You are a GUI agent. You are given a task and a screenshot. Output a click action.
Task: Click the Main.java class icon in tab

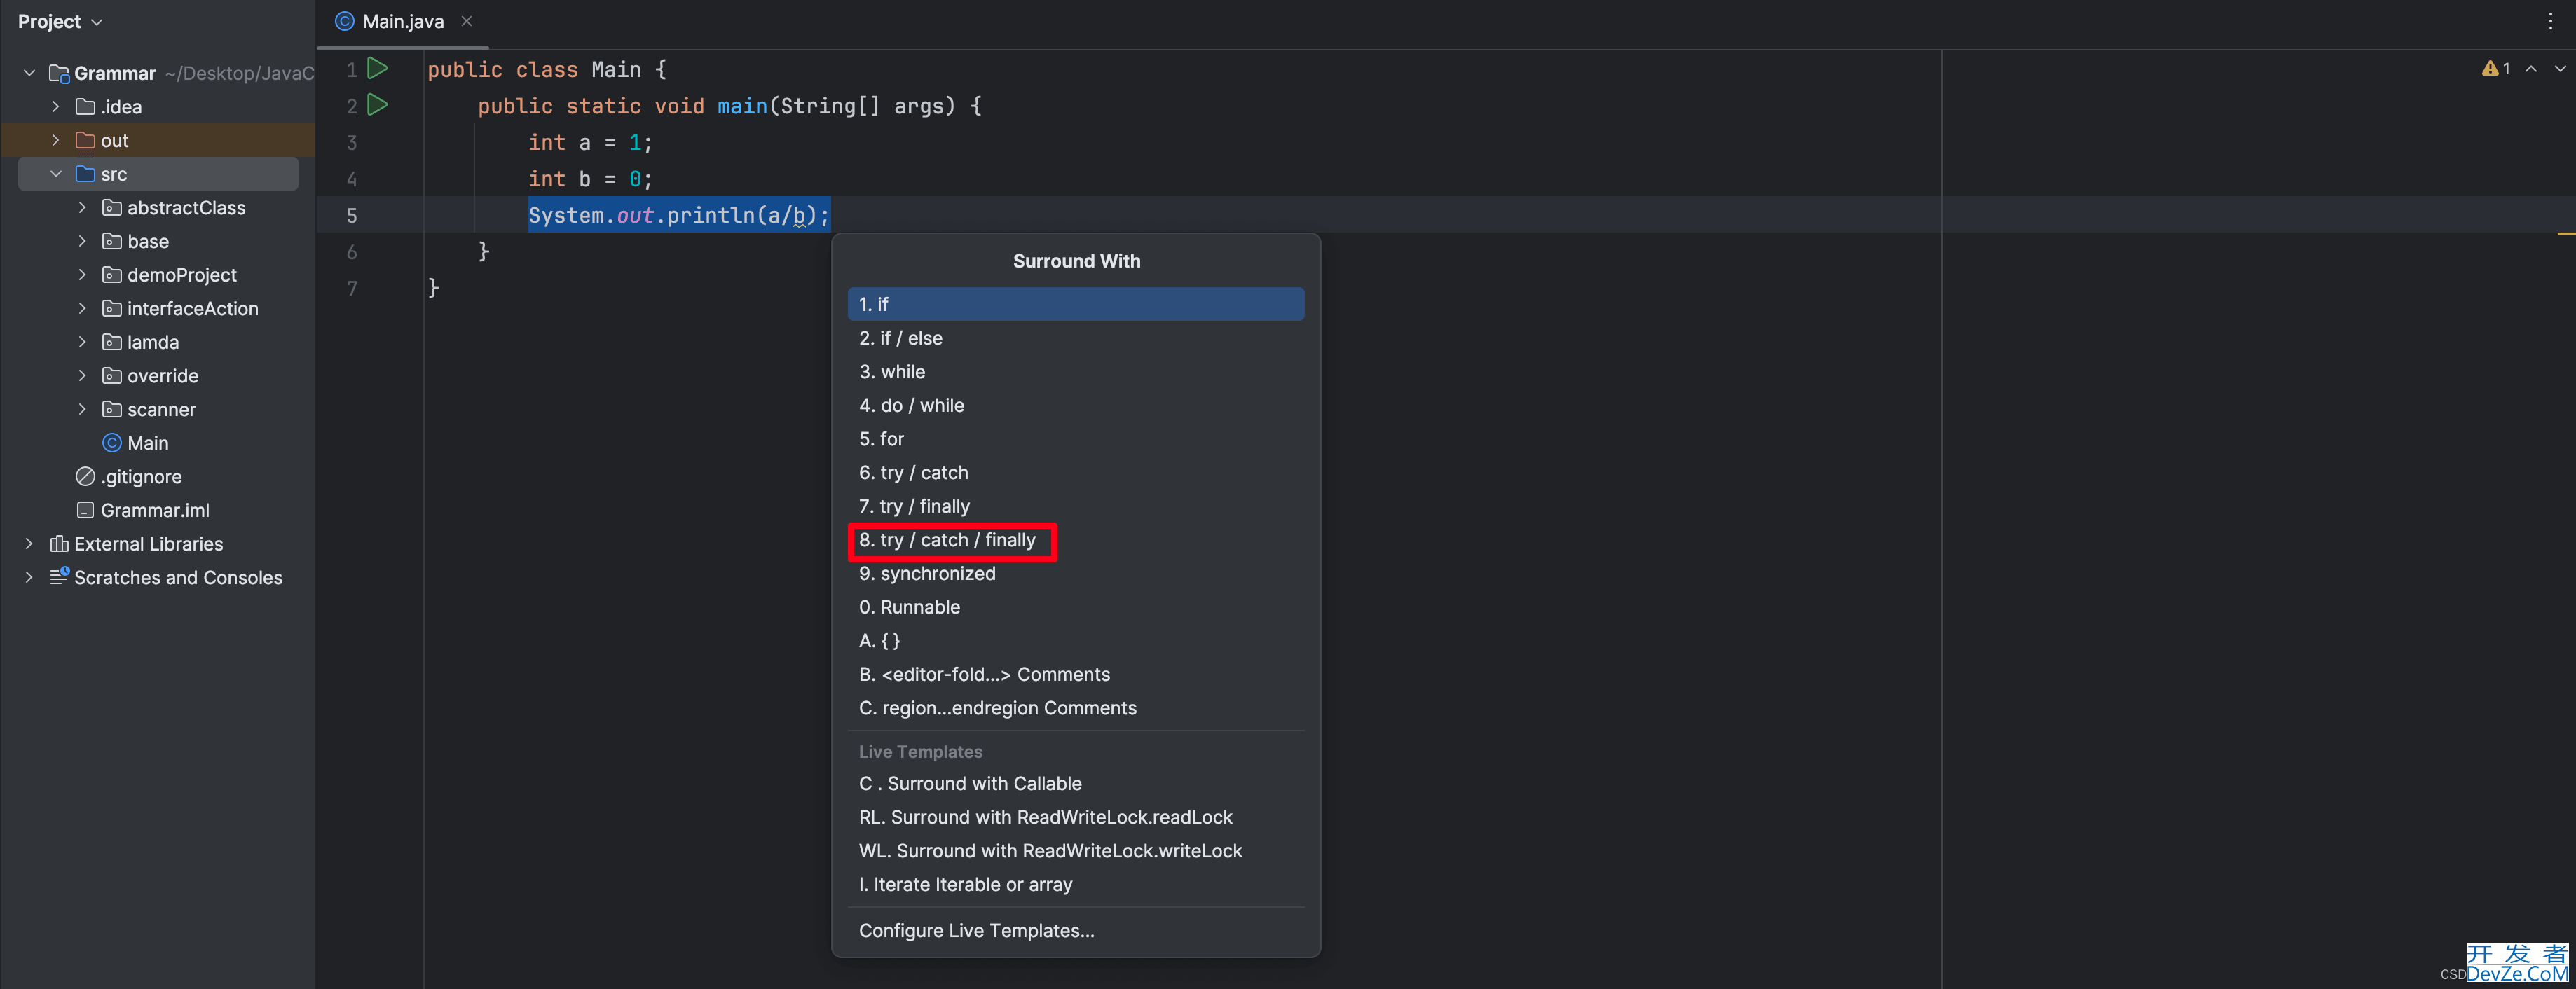pos(344,21)
